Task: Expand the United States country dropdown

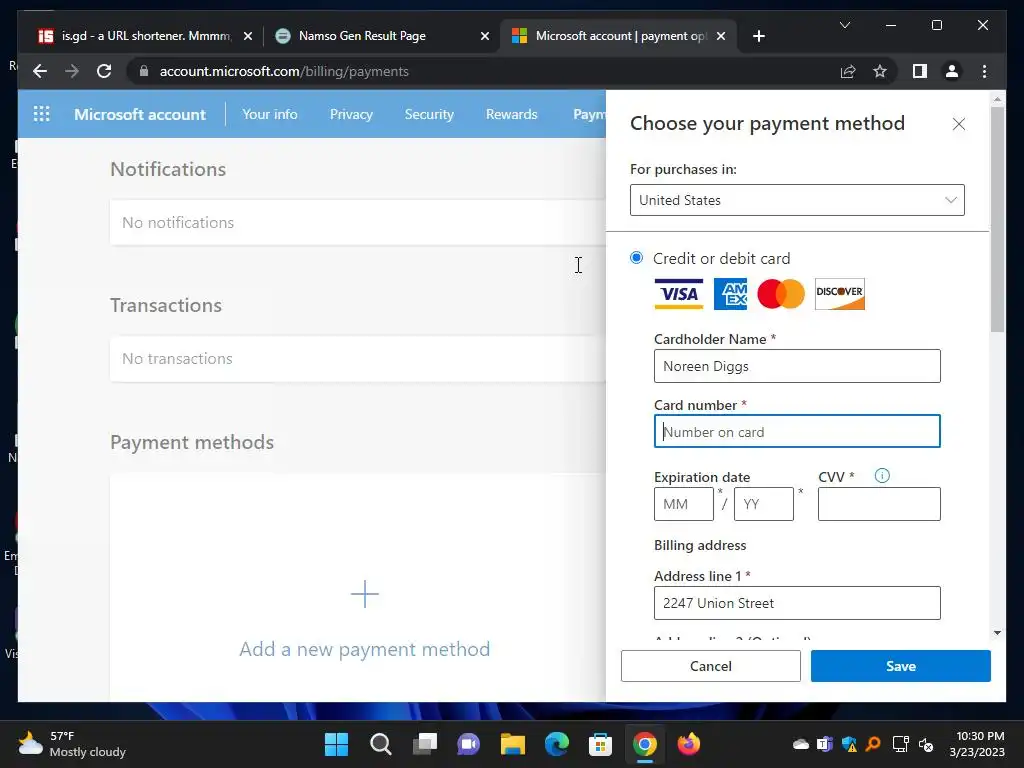Action: click(797, 200)
